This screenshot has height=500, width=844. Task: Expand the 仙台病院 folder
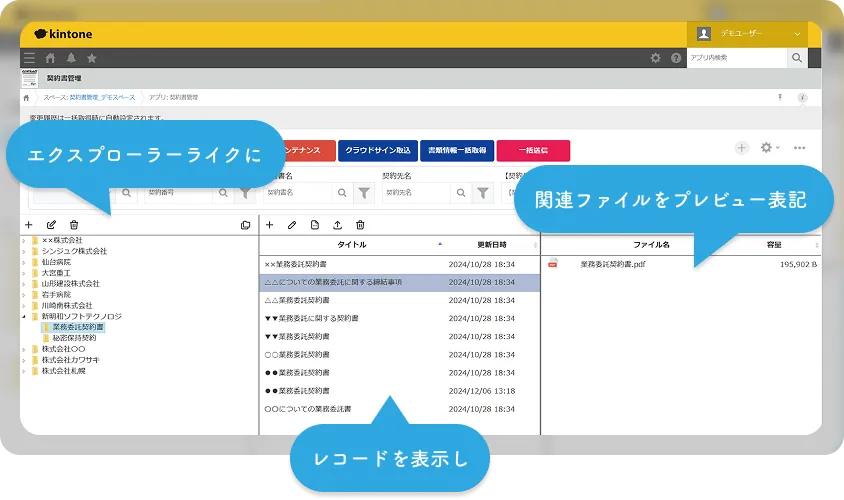[x=24, y=262]
